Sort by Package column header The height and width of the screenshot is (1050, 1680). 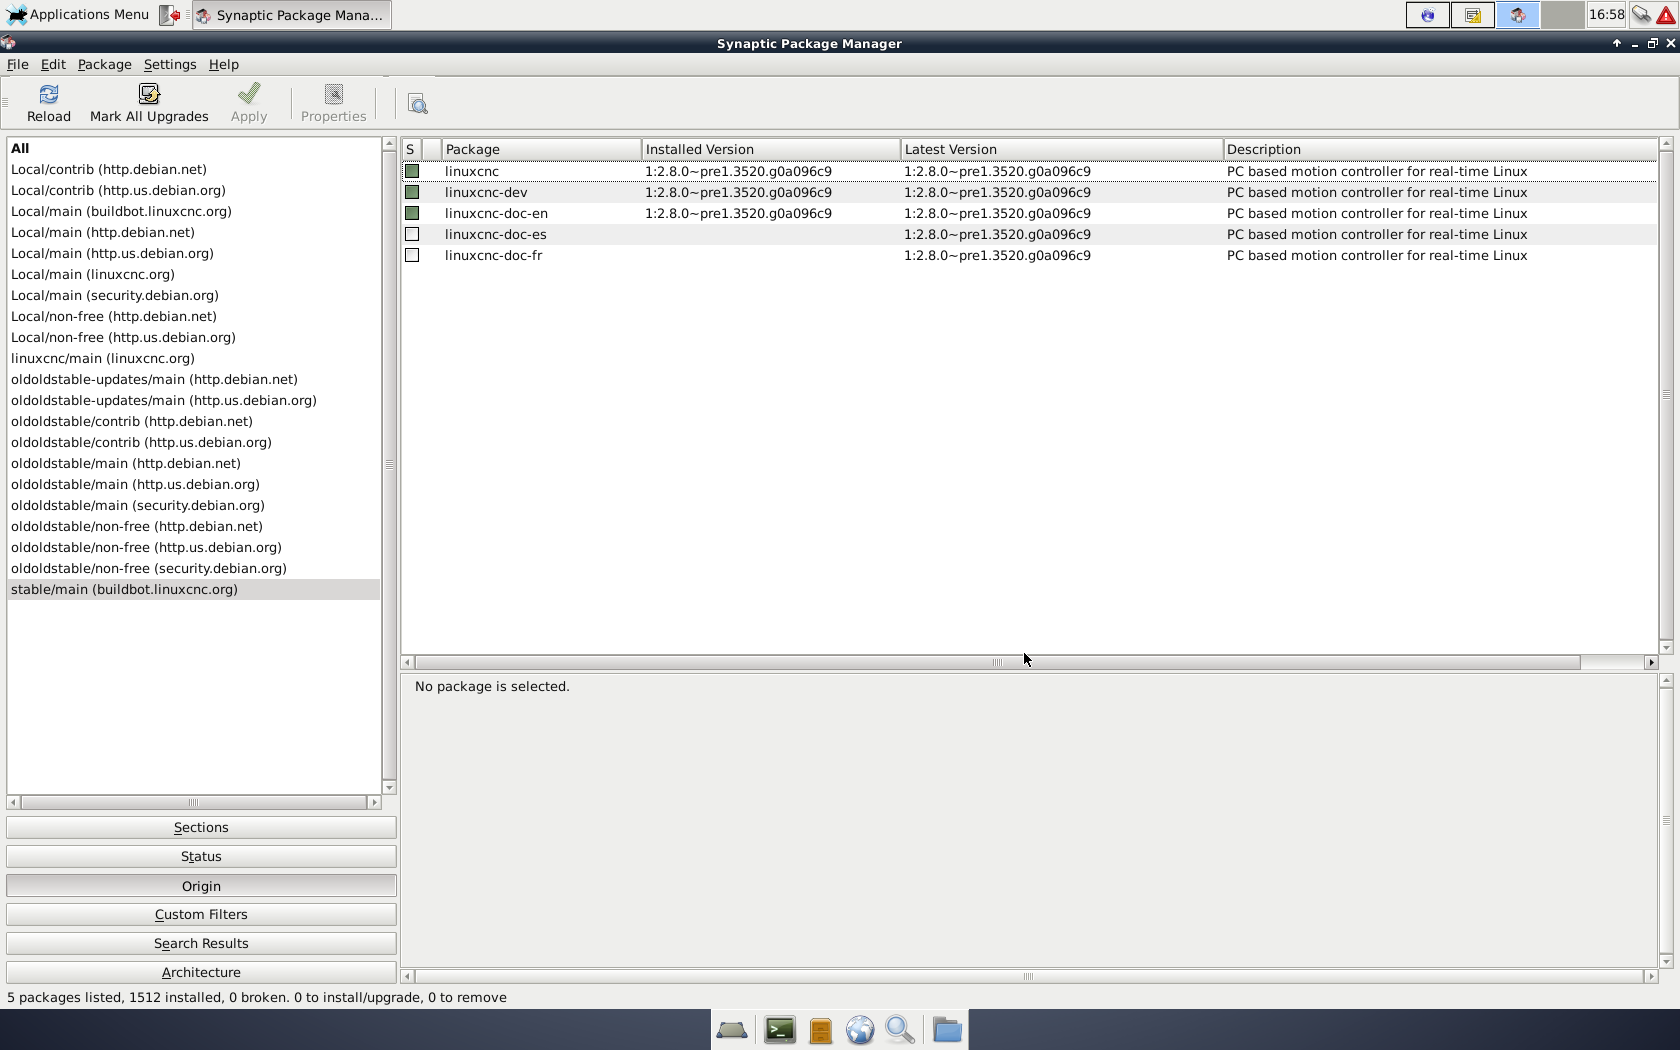coord(541,149)
